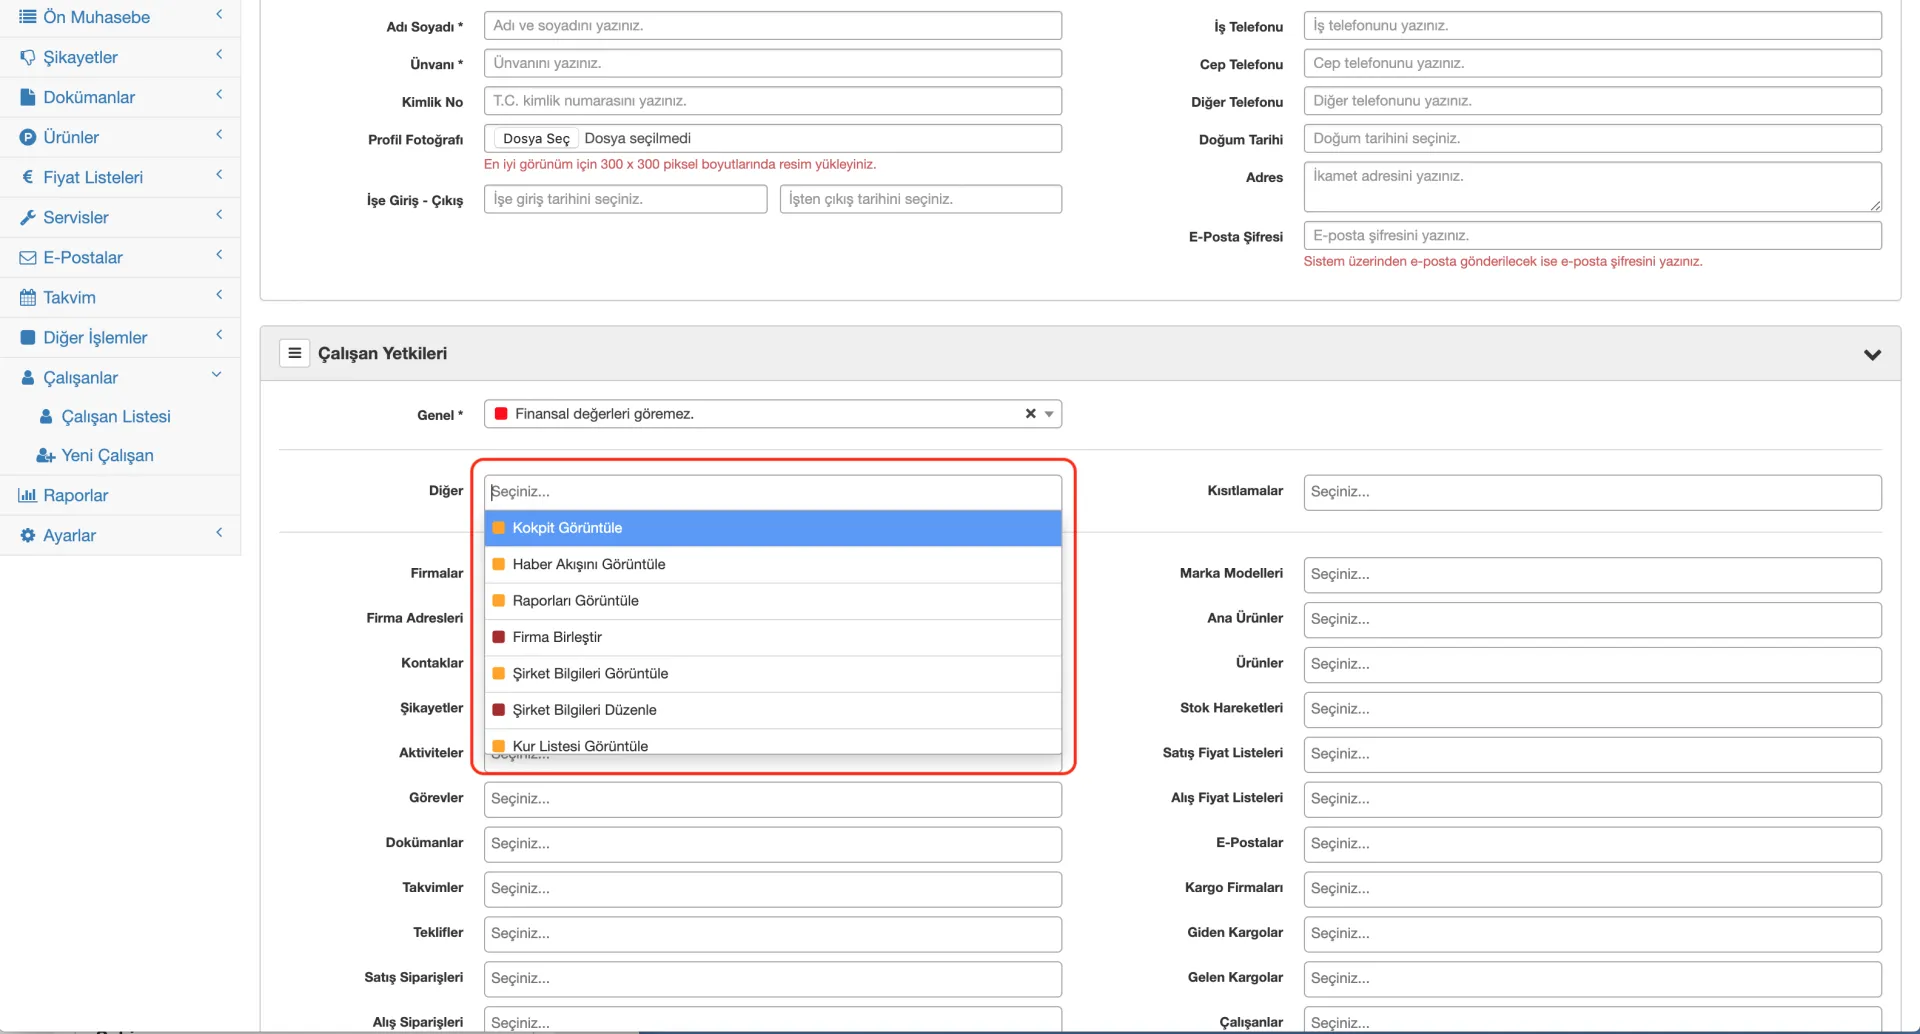The image size is (1920, 1034).
Task: Select Kokpit Görüntüle option
Action: tap(773, 528)
